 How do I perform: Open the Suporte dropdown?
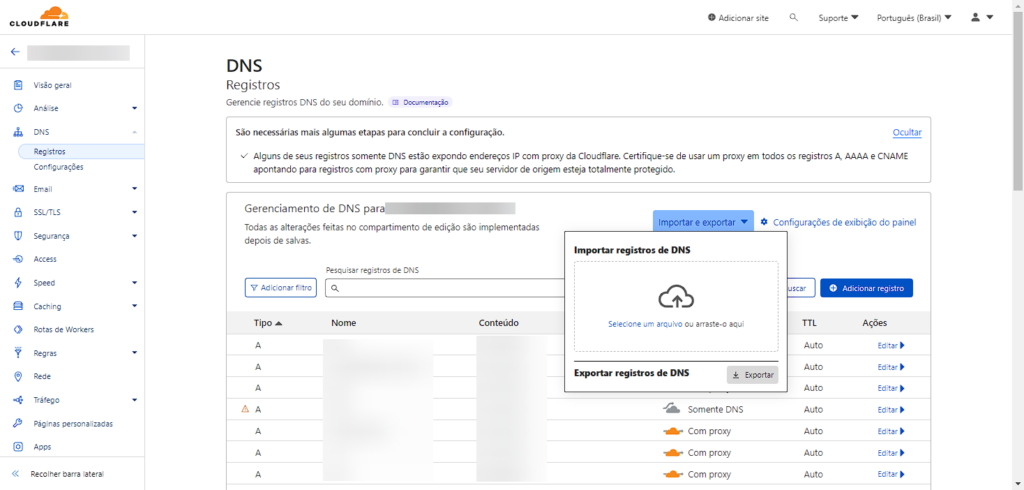(839, 18)
